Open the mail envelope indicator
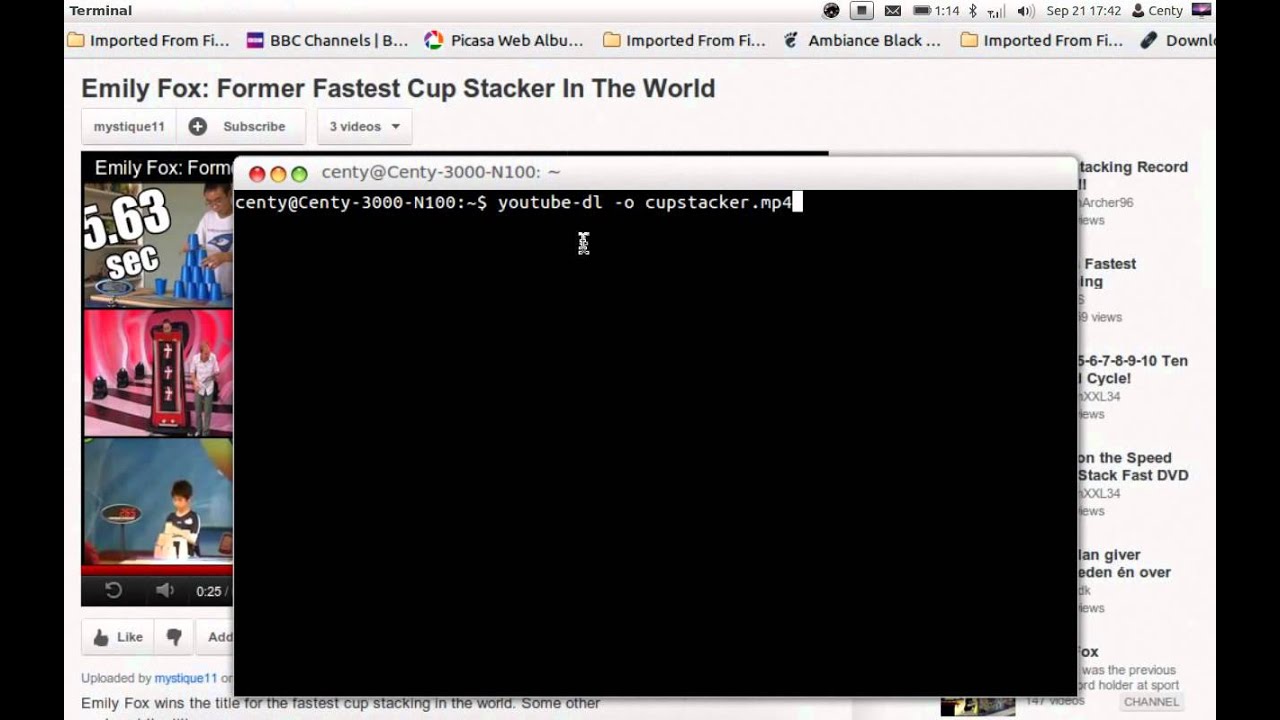The image size is (1280, 720). click(x=892, y=11)
